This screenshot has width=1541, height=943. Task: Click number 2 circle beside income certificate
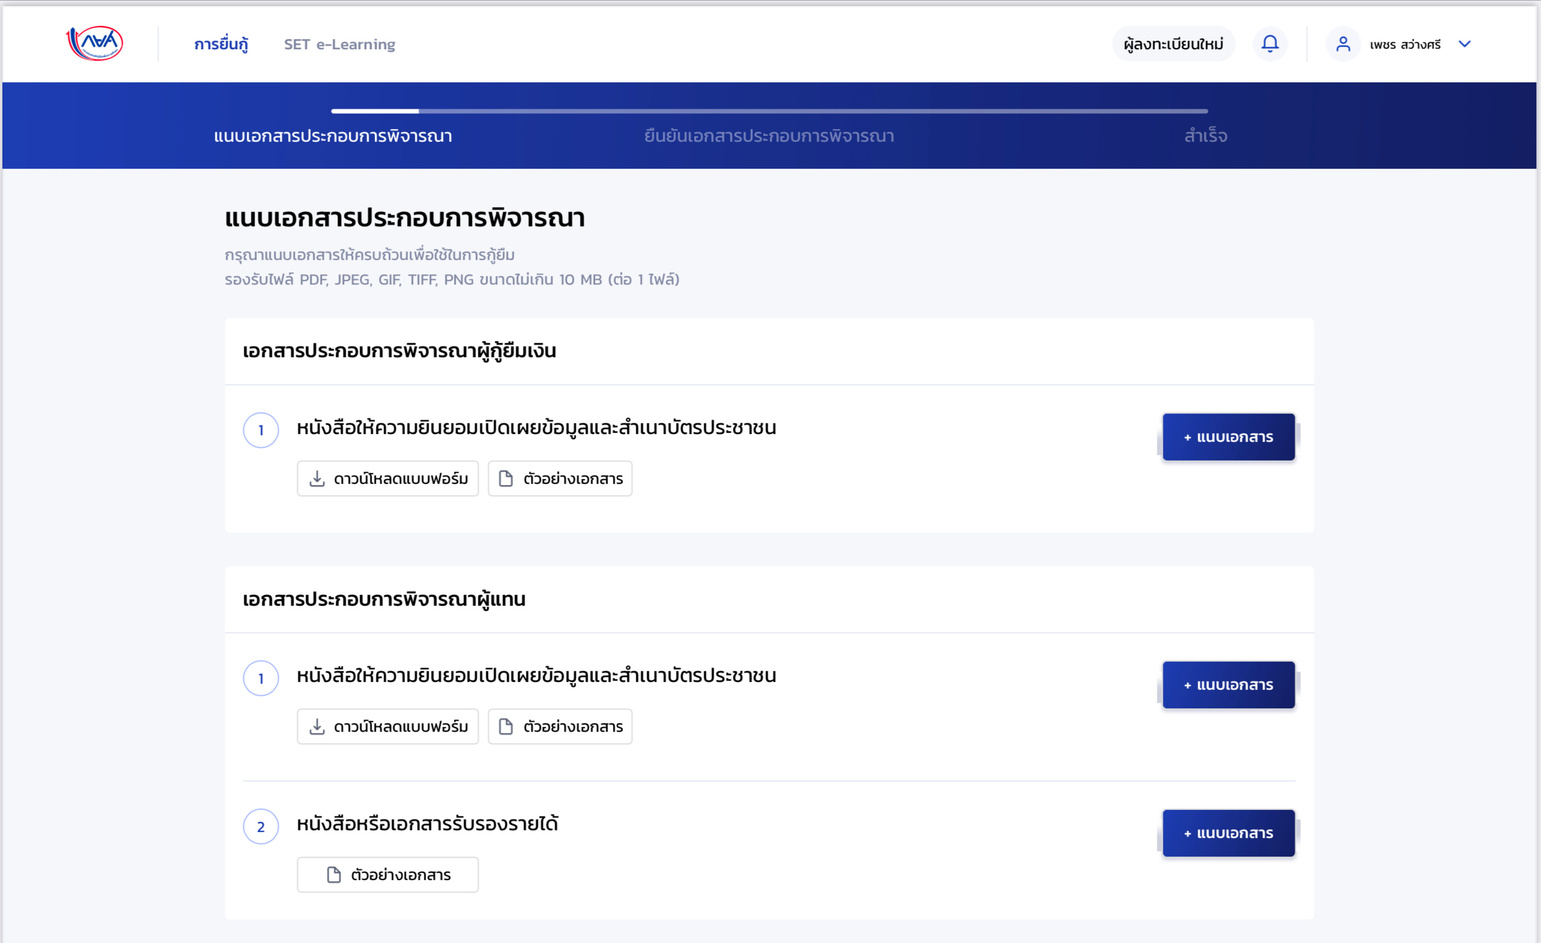[x=261, y=826]
